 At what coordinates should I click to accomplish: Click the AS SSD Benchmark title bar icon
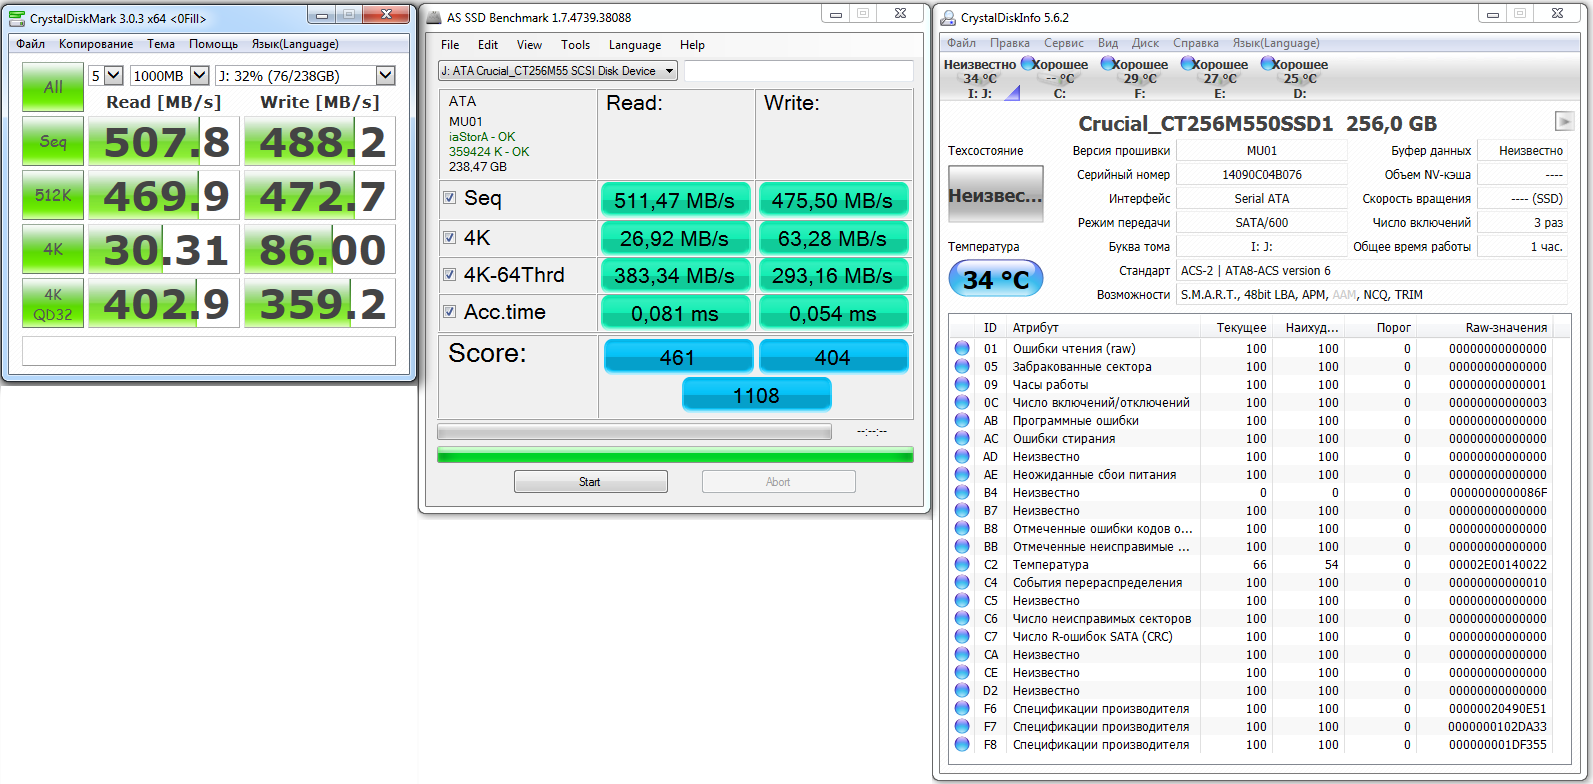pos(432,17)
